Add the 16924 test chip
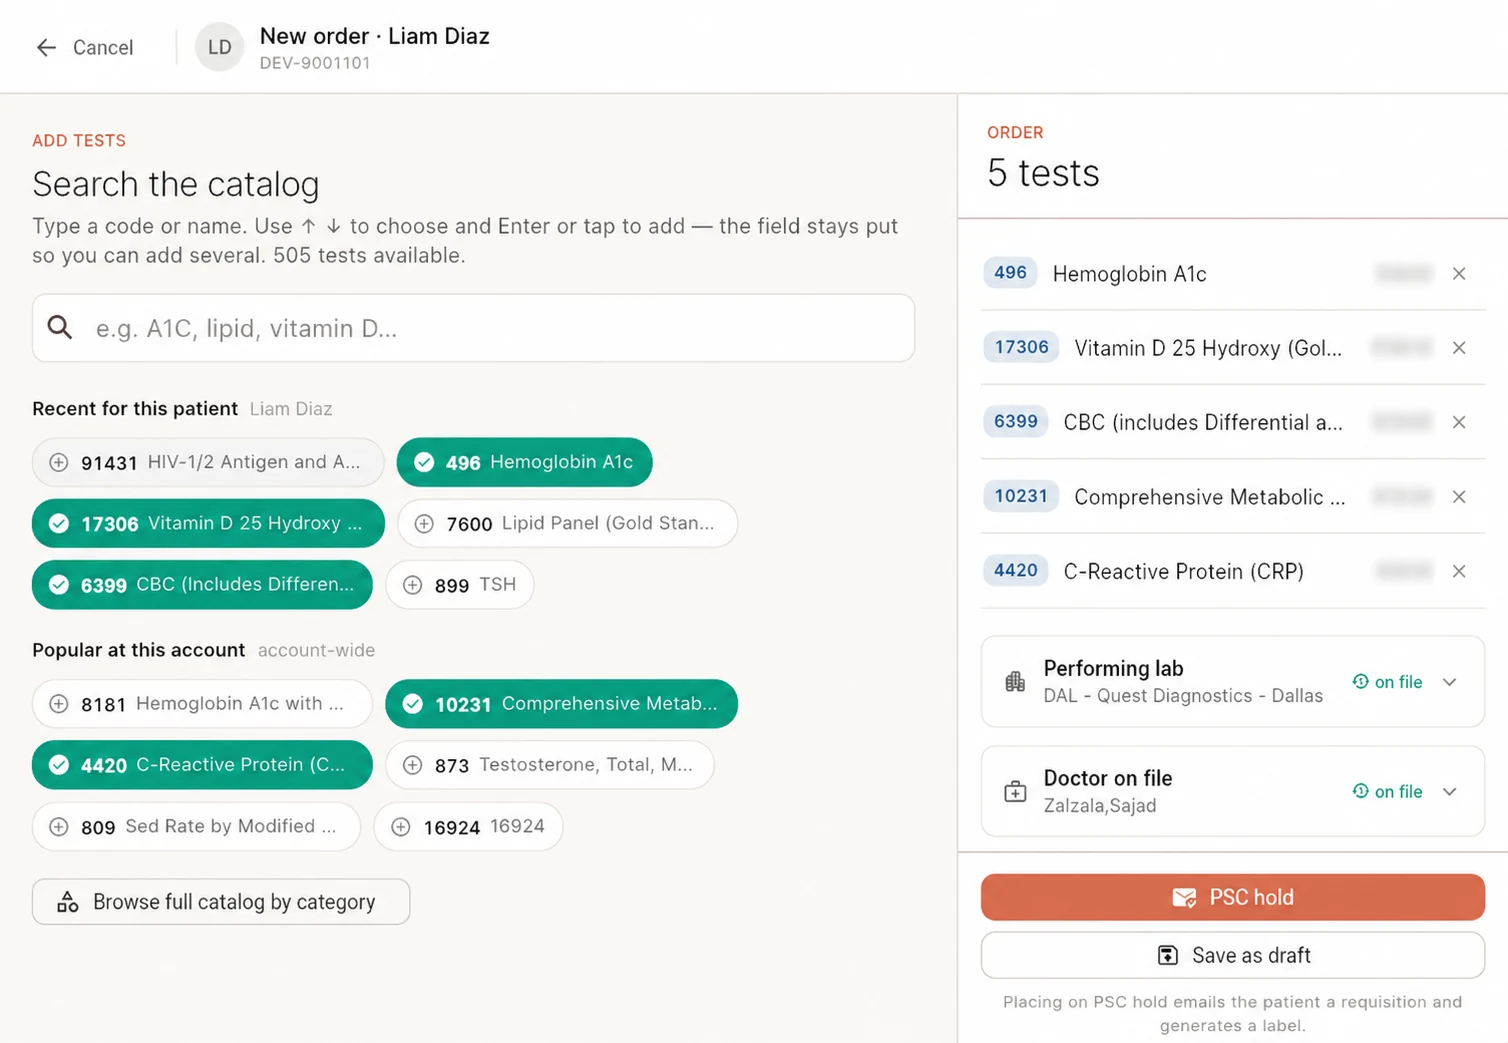 point(468,827)
